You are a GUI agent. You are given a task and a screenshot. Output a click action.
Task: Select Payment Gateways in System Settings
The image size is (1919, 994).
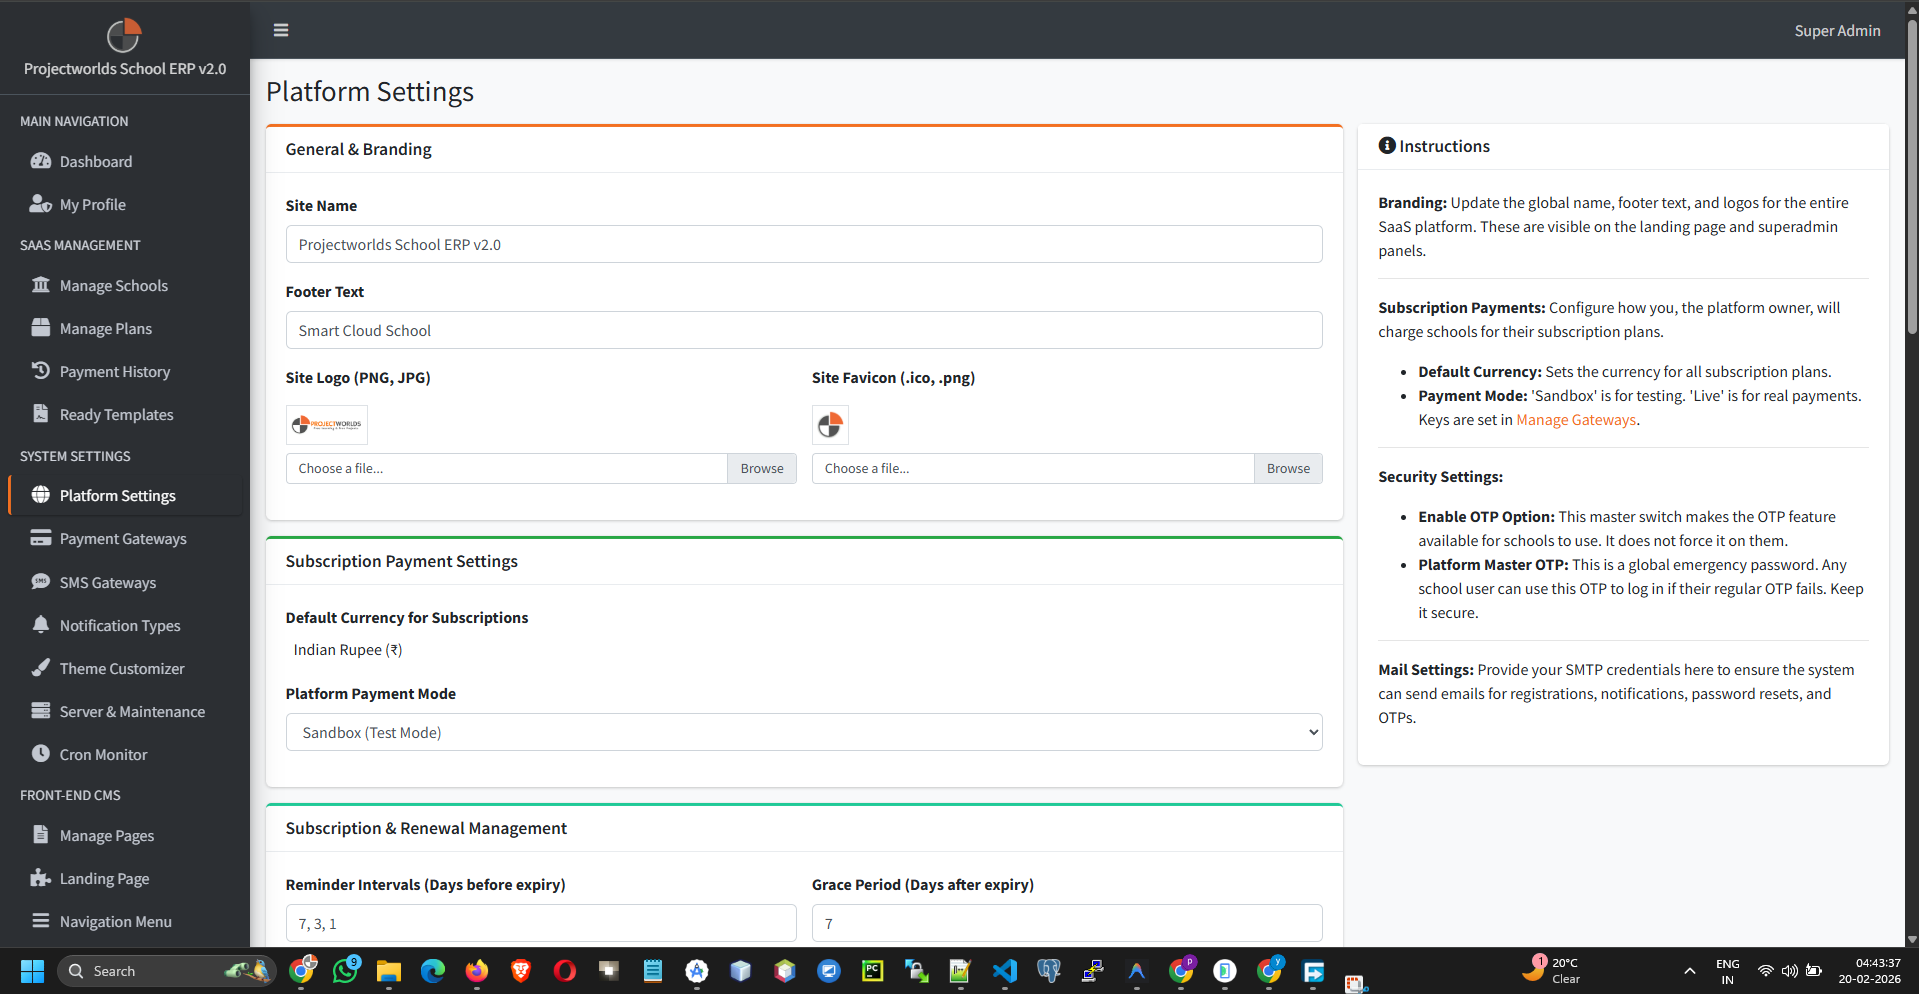tap(122, 538)
